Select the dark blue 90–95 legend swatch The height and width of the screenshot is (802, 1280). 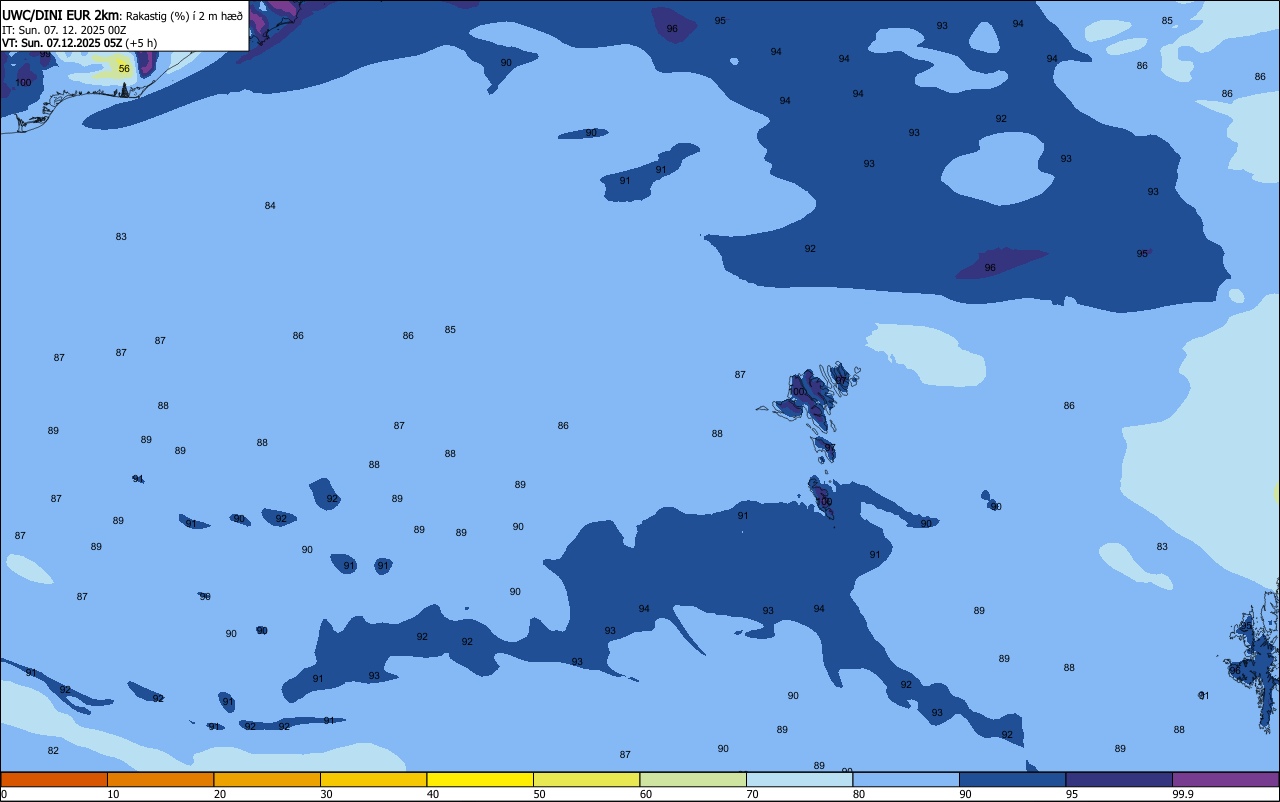point(1012,779)
